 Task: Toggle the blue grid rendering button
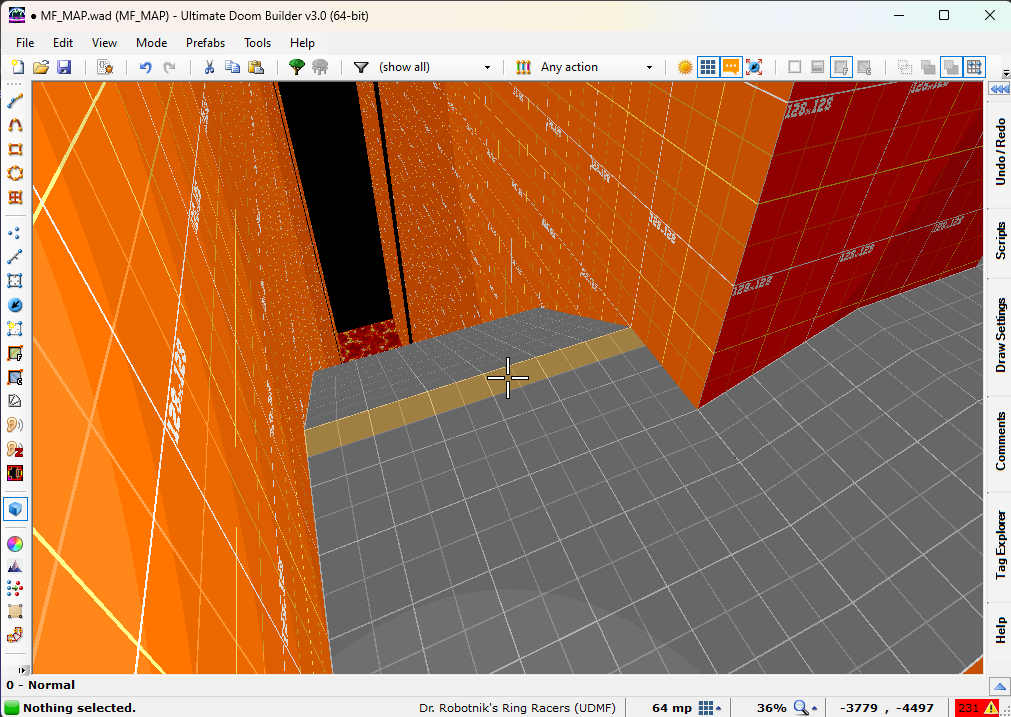point(708,67)
